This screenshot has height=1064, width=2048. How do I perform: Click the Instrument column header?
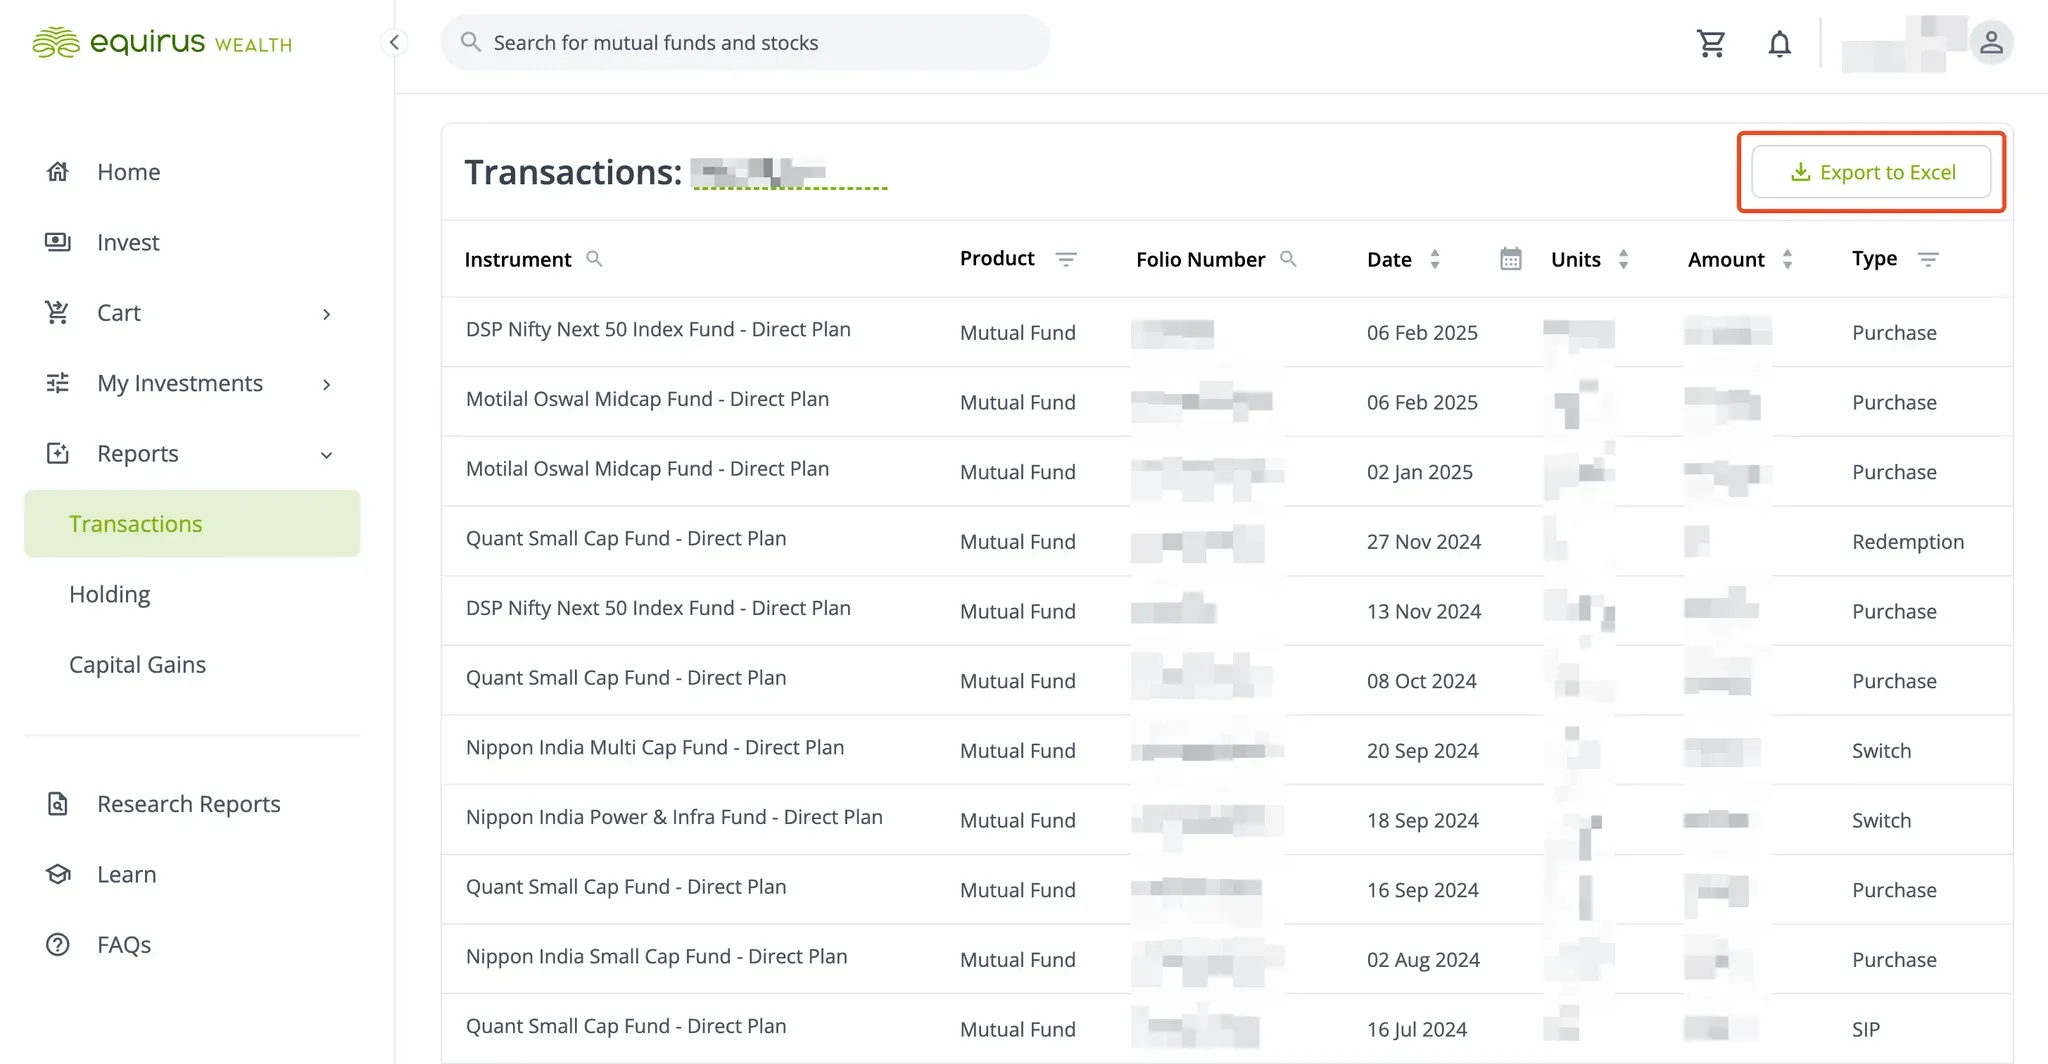pyautogui.click(x=517, y=259)
